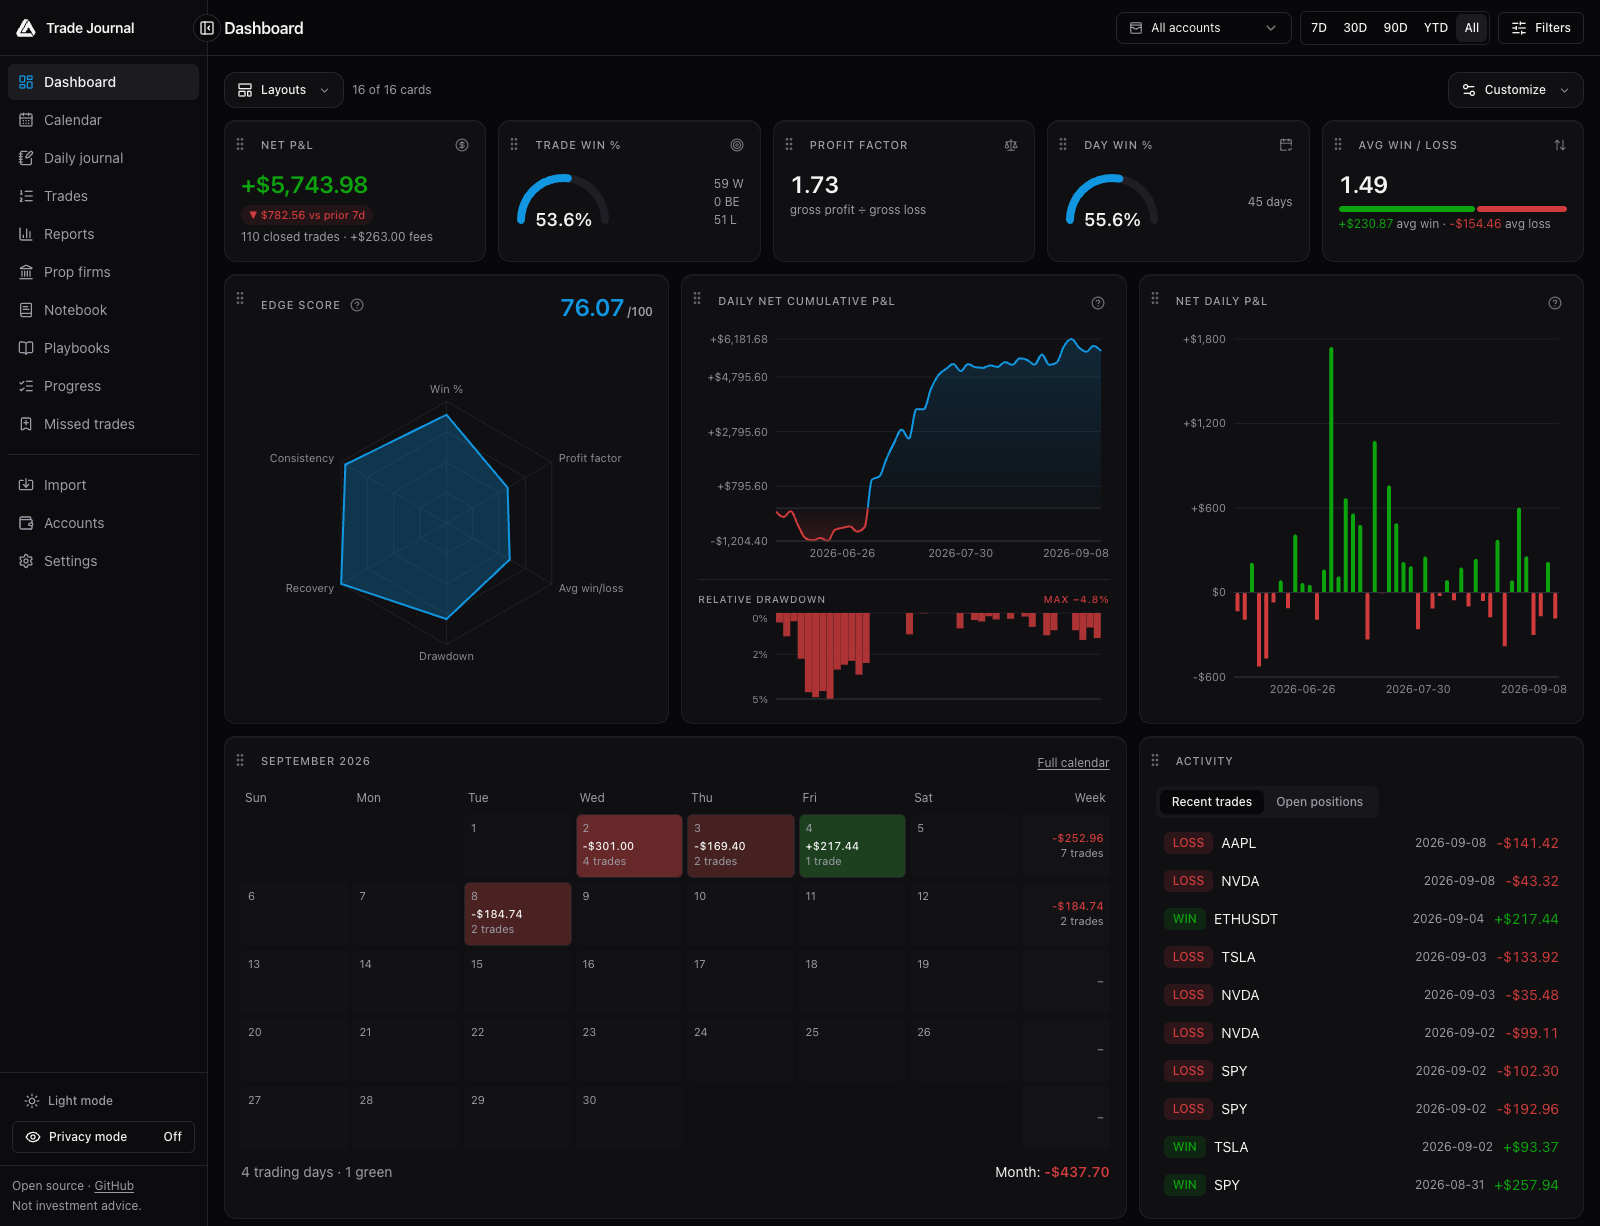Click the Trade Win % gauge

(x=563, y=202)
